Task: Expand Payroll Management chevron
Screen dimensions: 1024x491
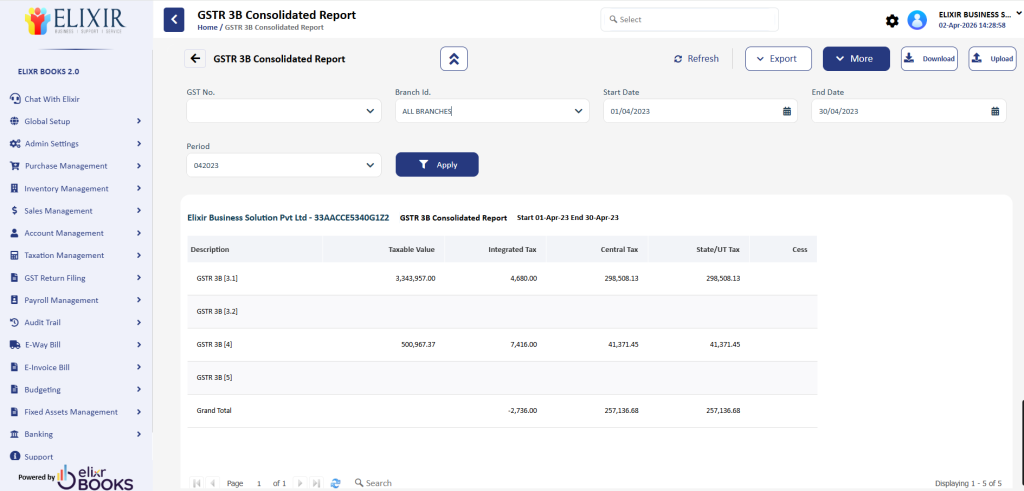Action: [x=139, y=300]
